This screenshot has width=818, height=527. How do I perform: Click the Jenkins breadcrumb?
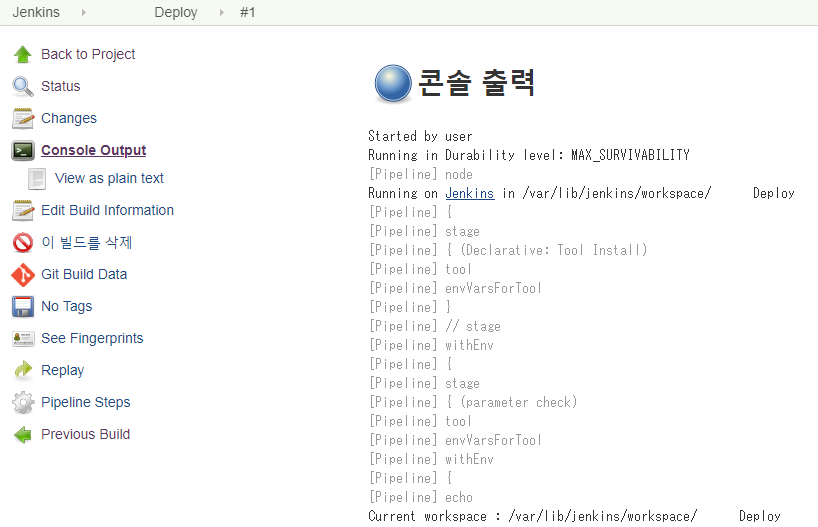coord(36,12)
